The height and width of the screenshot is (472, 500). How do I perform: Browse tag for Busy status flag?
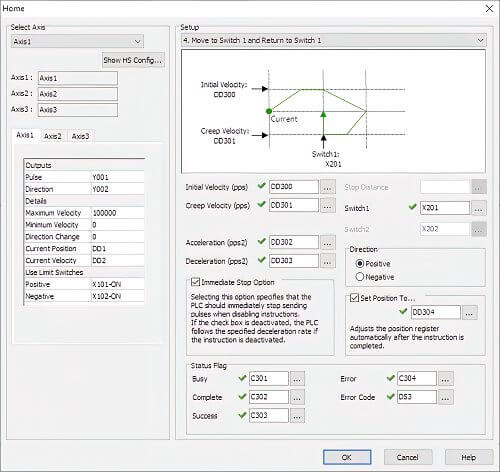pos(297,379)
